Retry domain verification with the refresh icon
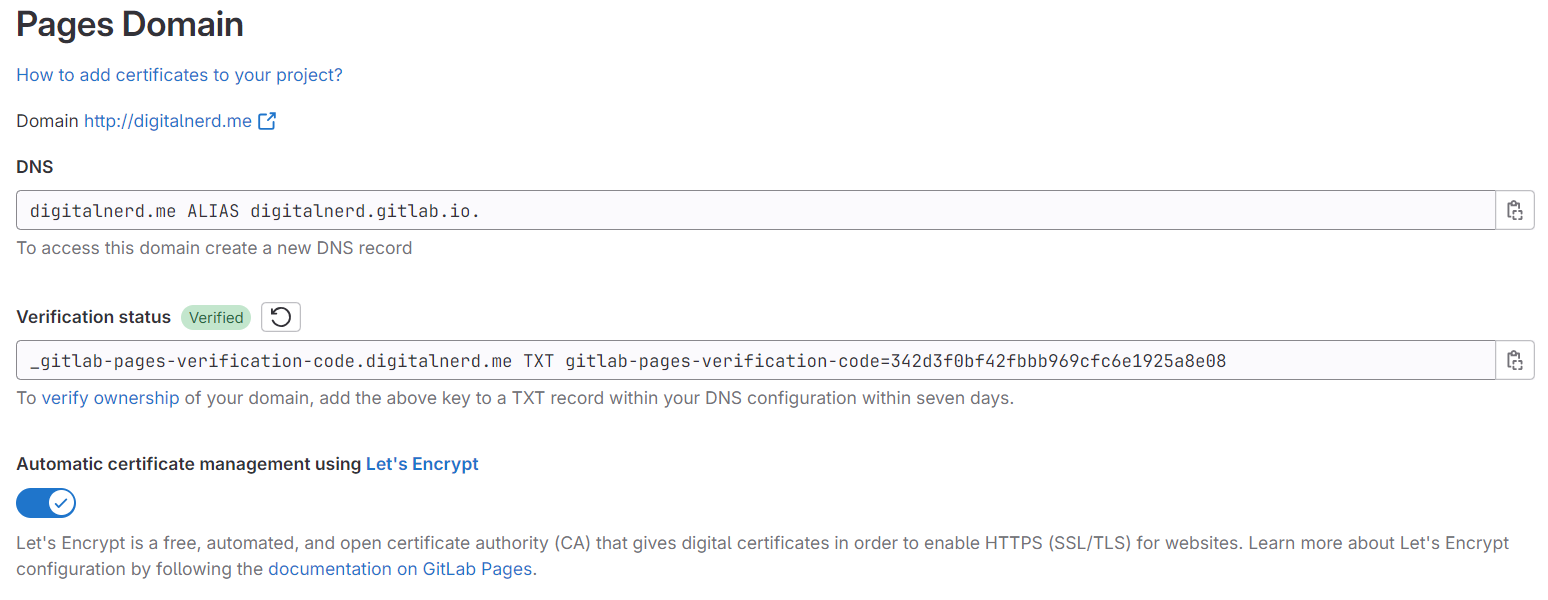The image size is (1548, 600). pyautogui.click(x=281, y=317)
